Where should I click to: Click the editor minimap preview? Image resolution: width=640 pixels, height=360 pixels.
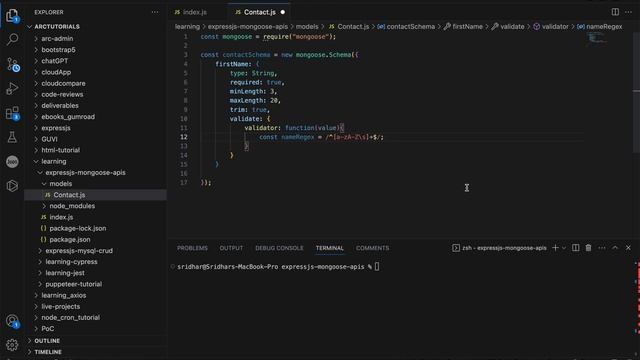(x=597, y=38)
